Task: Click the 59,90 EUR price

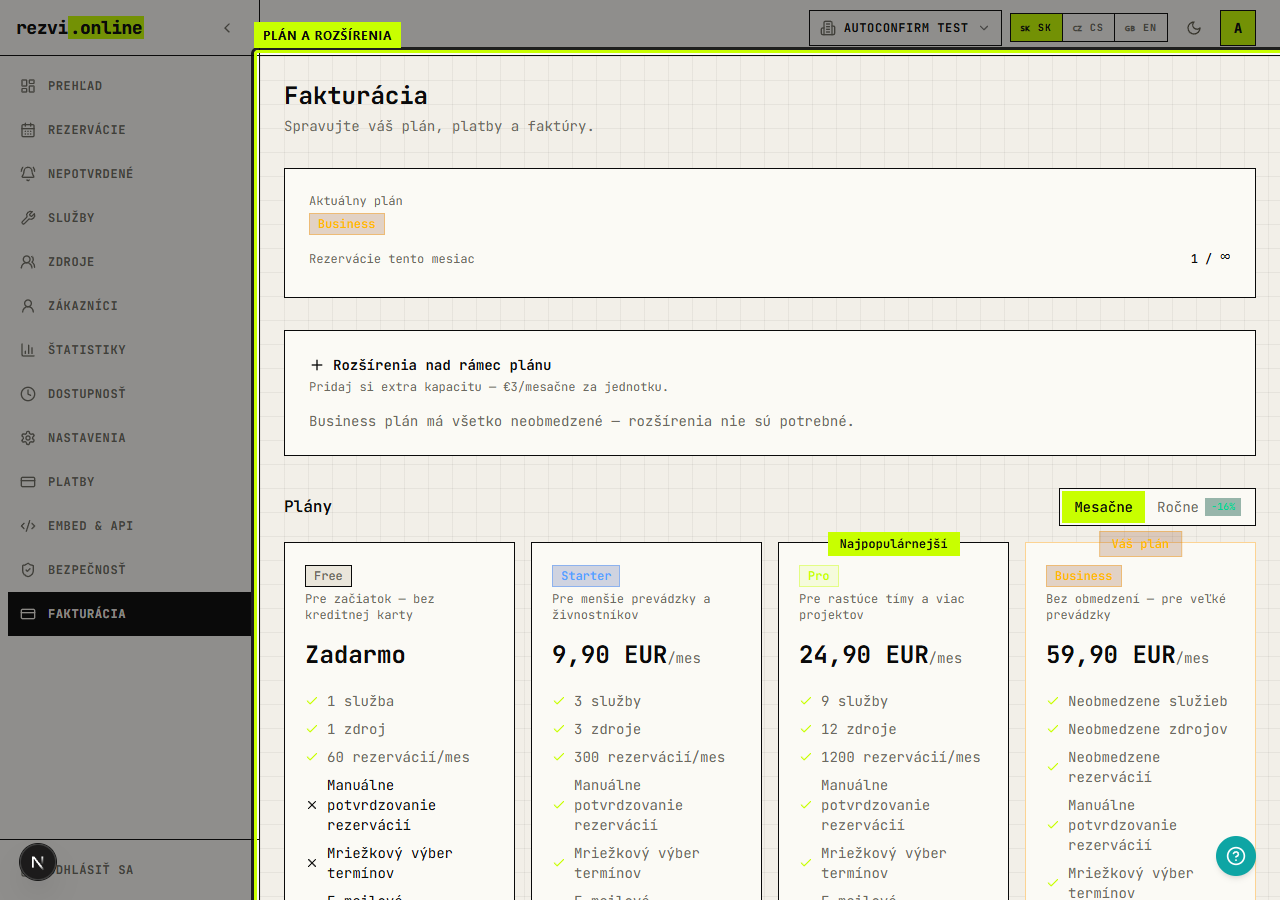Action: [x=1111, y=655]
